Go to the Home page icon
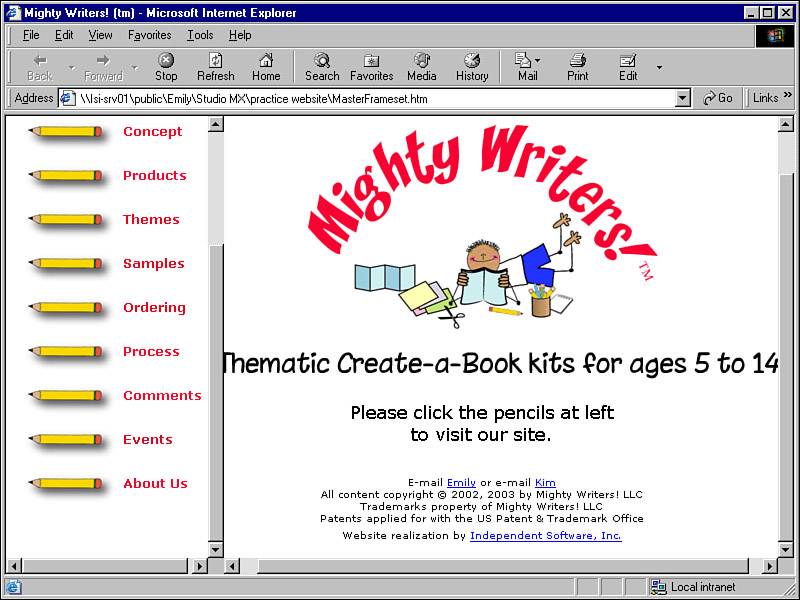This screenshot has width=800, height=600. (266, 68)
